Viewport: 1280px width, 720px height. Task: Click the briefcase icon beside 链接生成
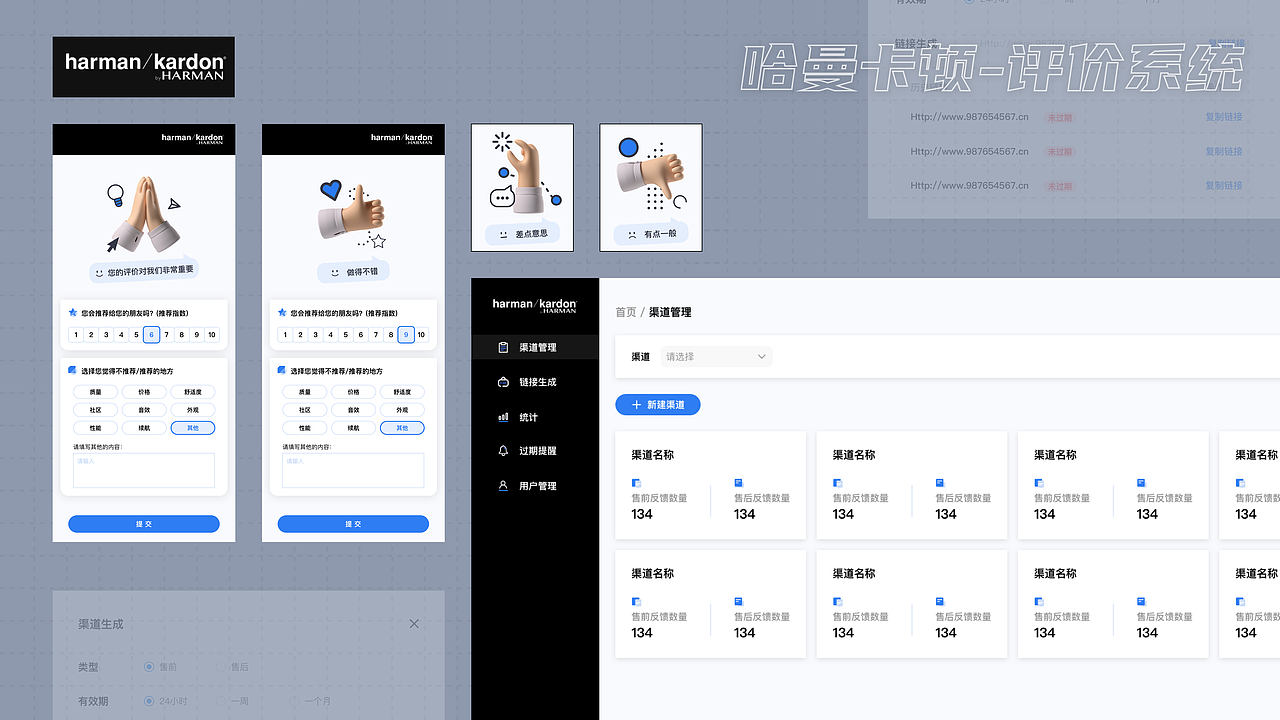pyautogui.click(x=503, y=382)
